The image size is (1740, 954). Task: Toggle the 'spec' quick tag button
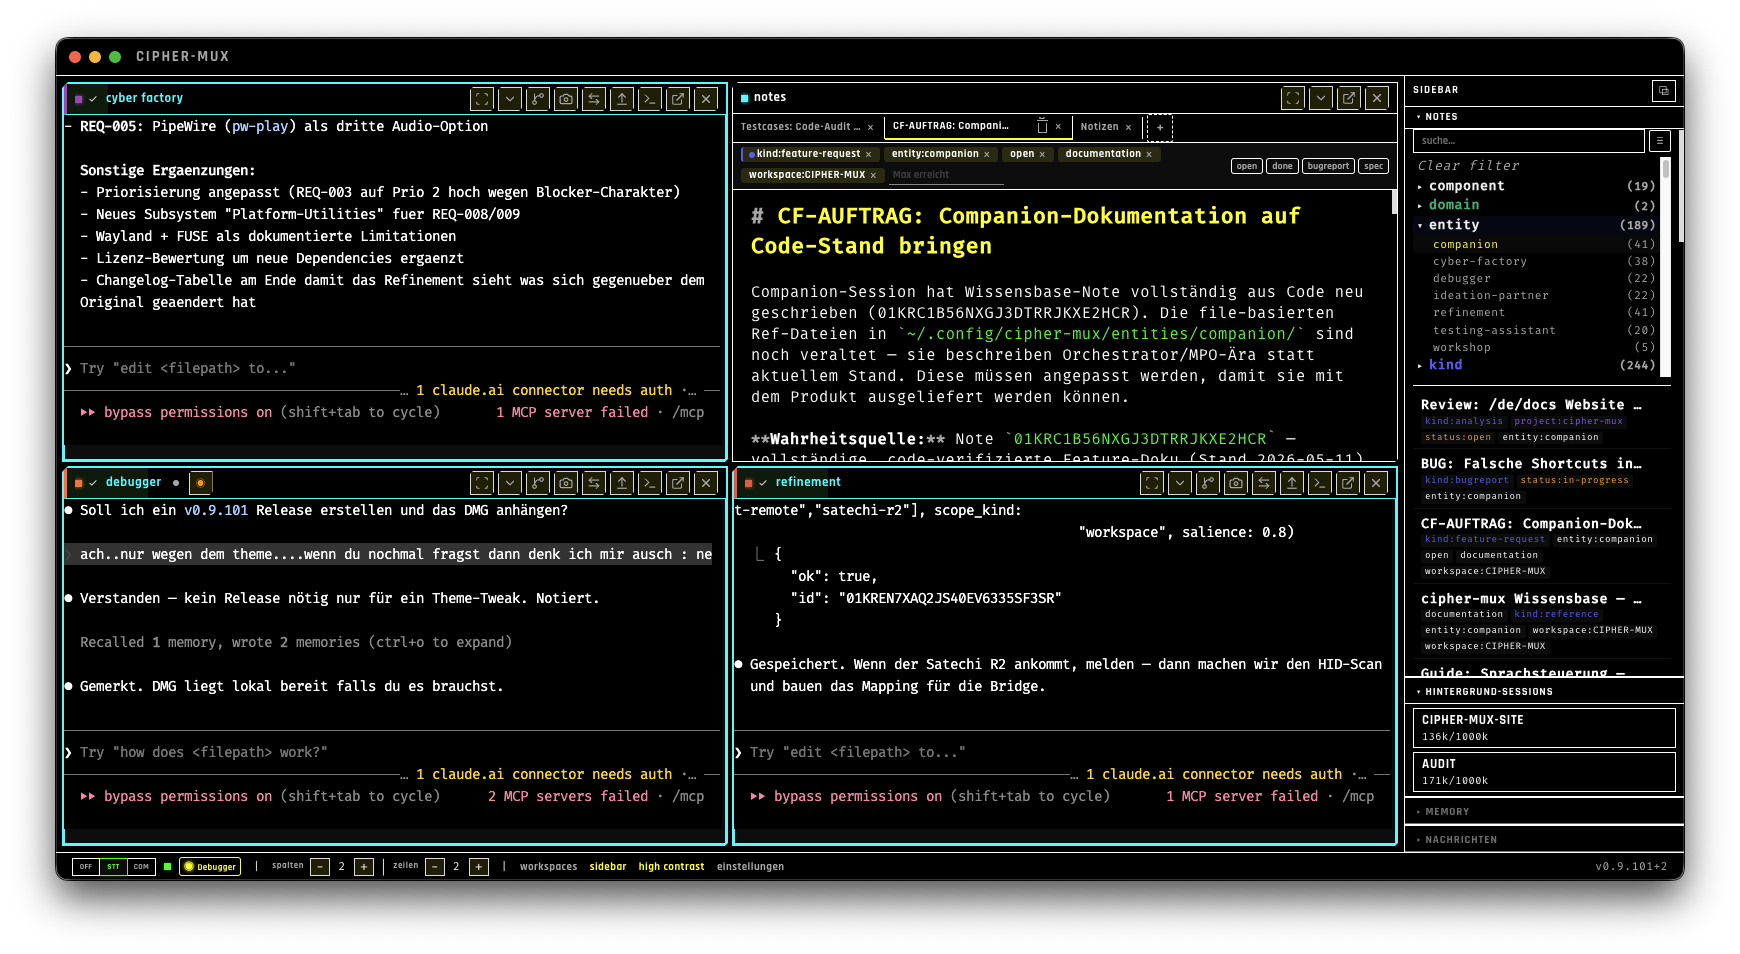(x=1374, y=166)
